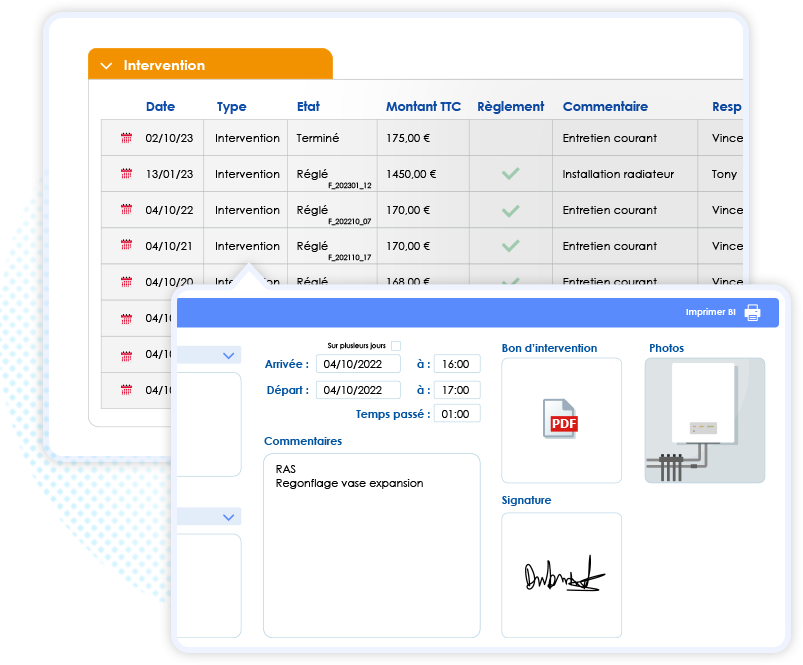Open the PDF bon d'intervention file
The width and height of the screenshot is (803, 665).
point(560,419)
